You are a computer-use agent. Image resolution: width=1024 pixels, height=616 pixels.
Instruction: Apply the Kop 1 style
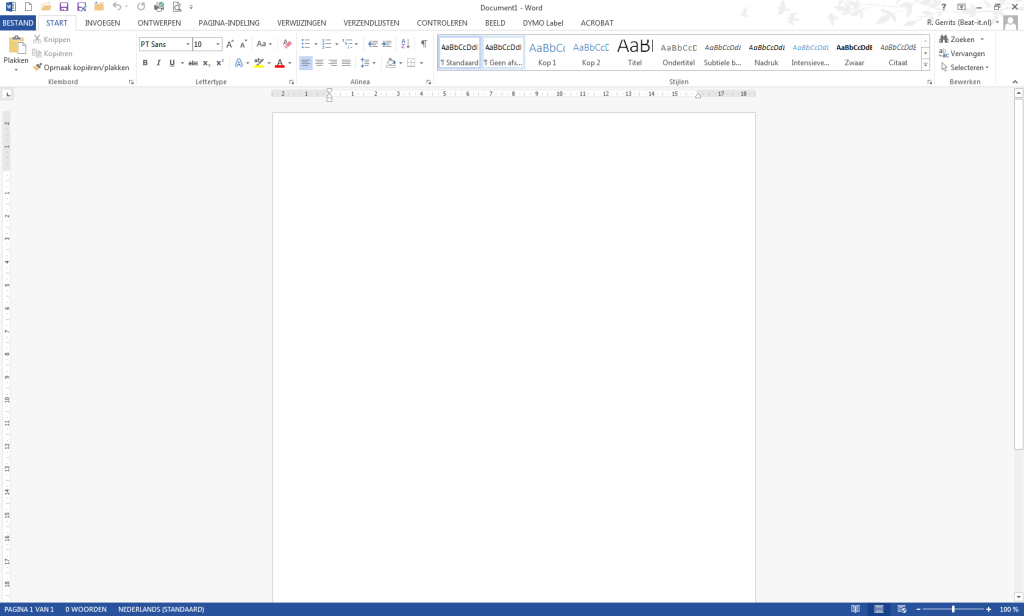[x=547, y=54]
